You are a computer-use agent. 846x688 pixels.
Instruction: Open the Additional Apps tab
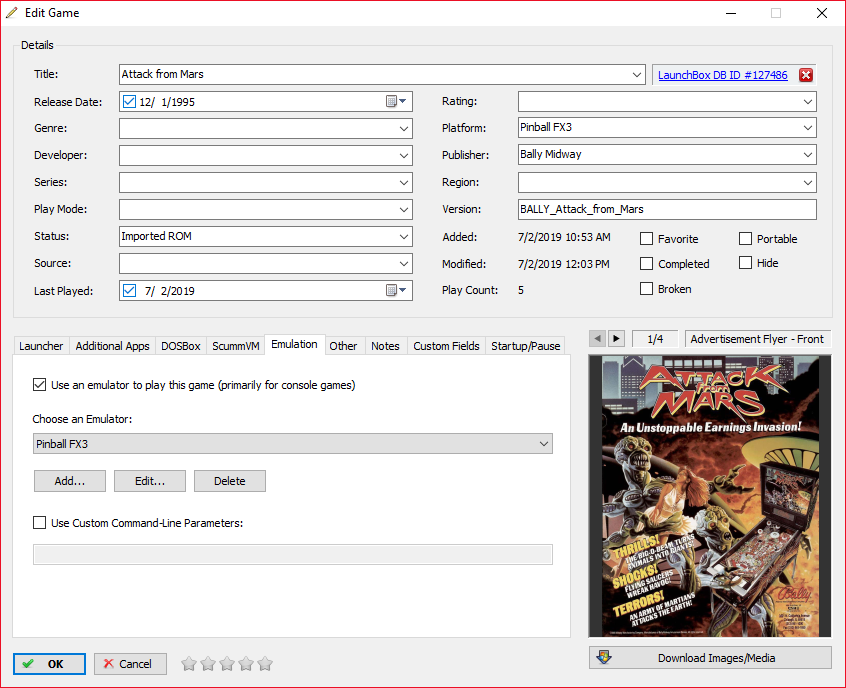pyautogui.click(x=112, y=346)
